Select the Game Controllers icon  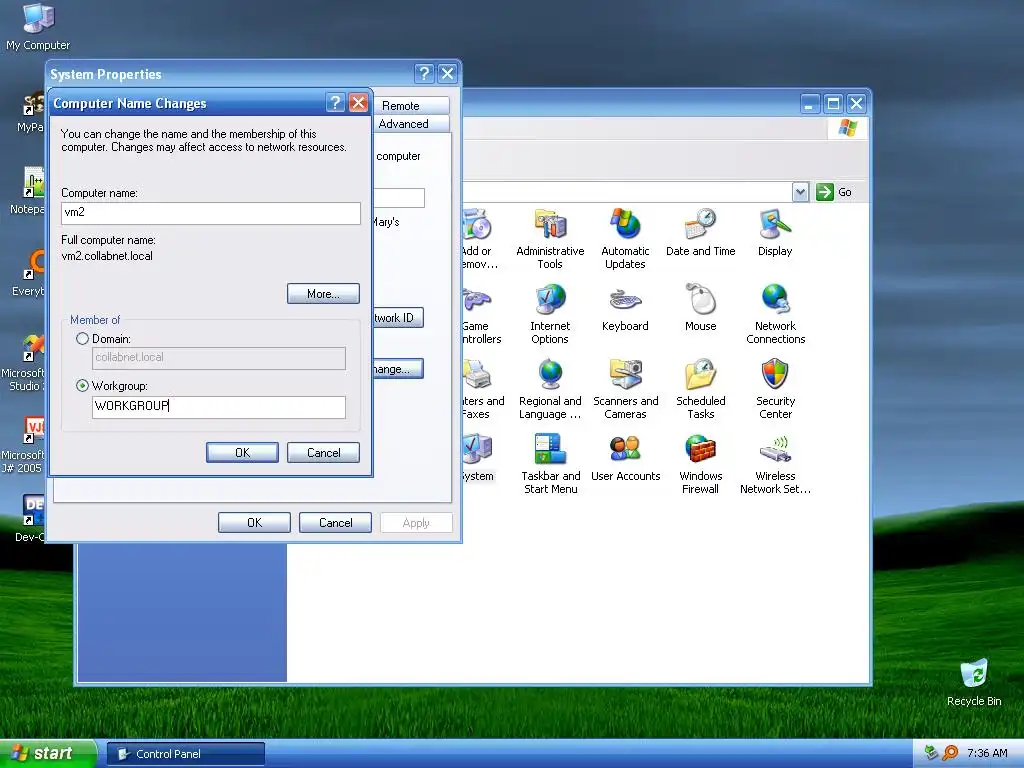pyautogui.click(x=481, y=314)
